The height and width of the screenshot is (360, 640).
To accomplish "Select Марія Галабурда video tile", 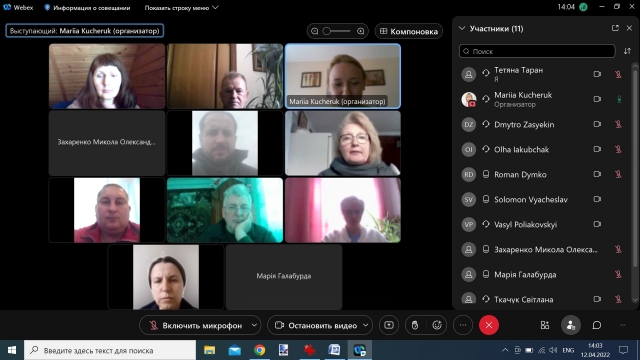I will [284, 277].
